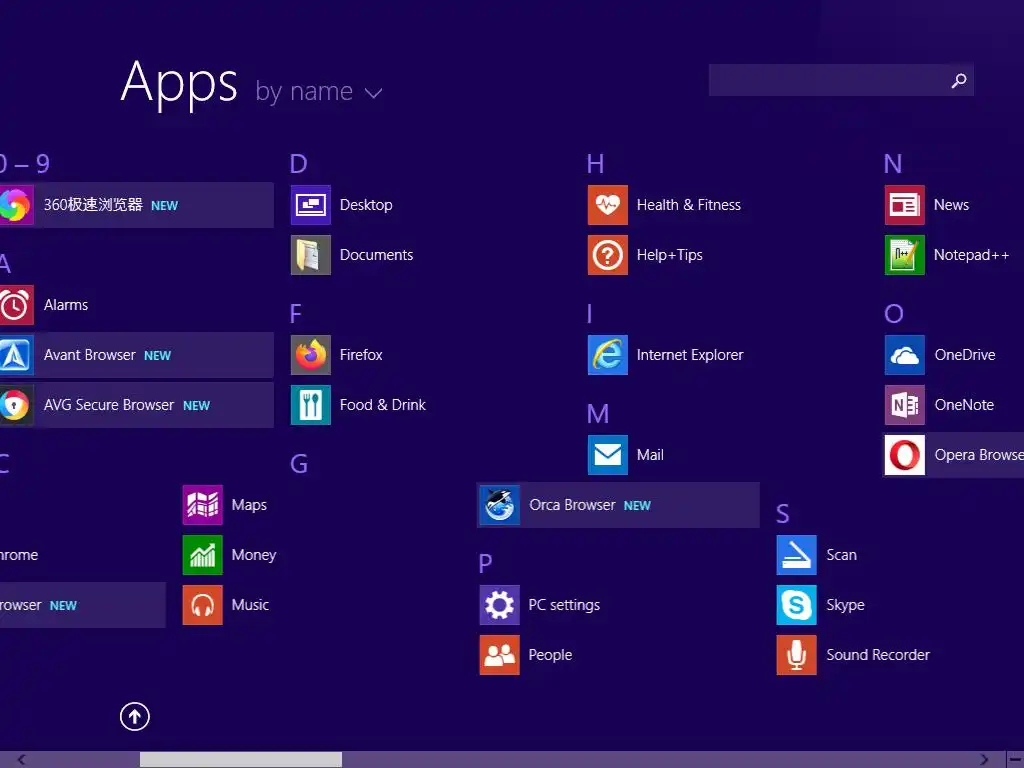
Task: Open the Music headphones icon
Action: pos(203,605)
